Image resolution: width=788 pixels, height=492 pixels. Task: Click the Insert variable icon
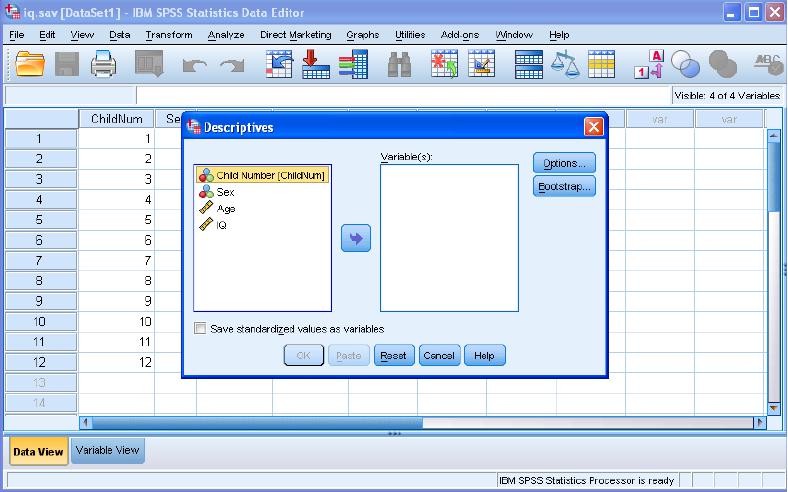click(481, 63)
